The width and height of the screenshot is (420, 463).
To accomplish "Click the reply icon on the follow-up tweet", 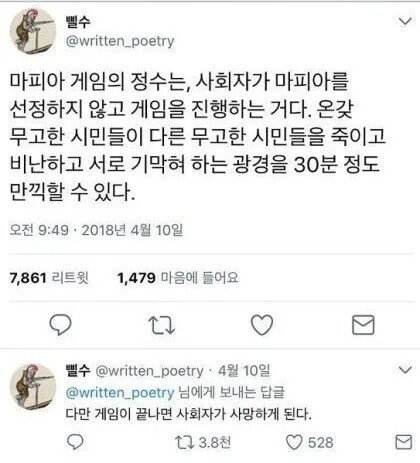I will click(75, 442).
